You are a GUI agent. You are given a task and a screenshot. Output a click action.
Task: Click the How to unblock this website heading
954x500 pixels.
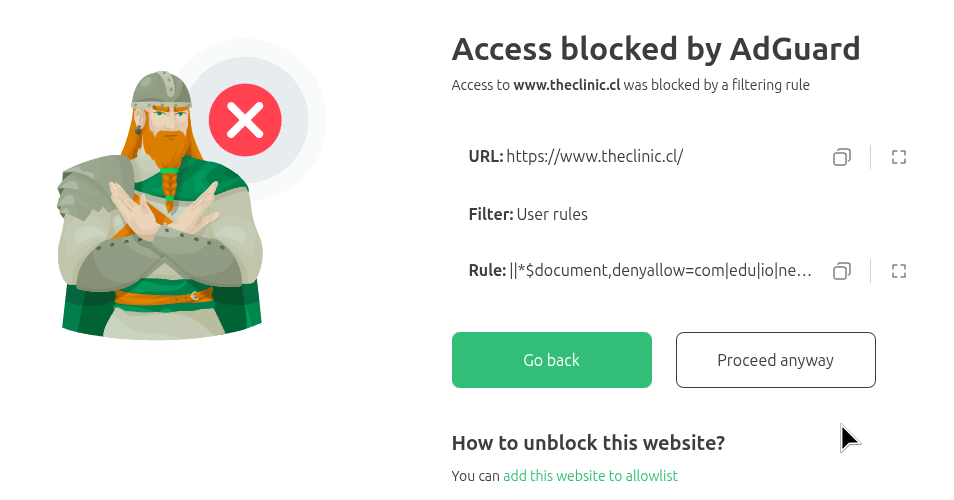[588, 443]
